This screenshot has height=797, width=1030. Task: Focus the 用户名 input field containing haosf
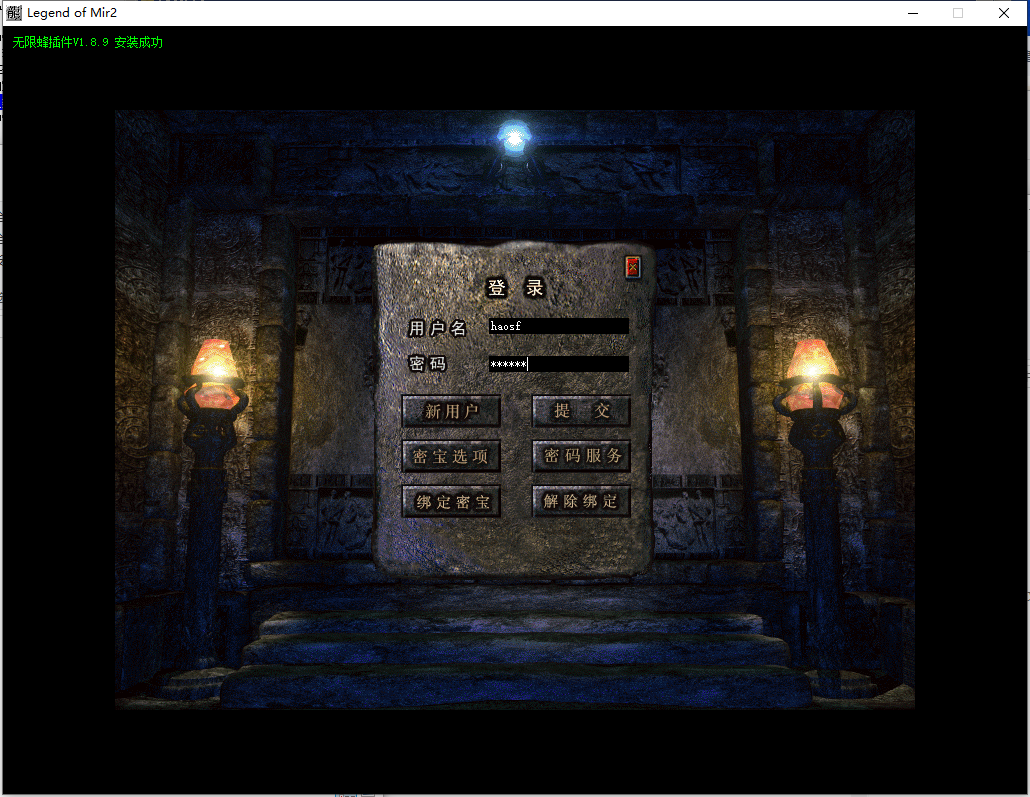pos(558,326)
